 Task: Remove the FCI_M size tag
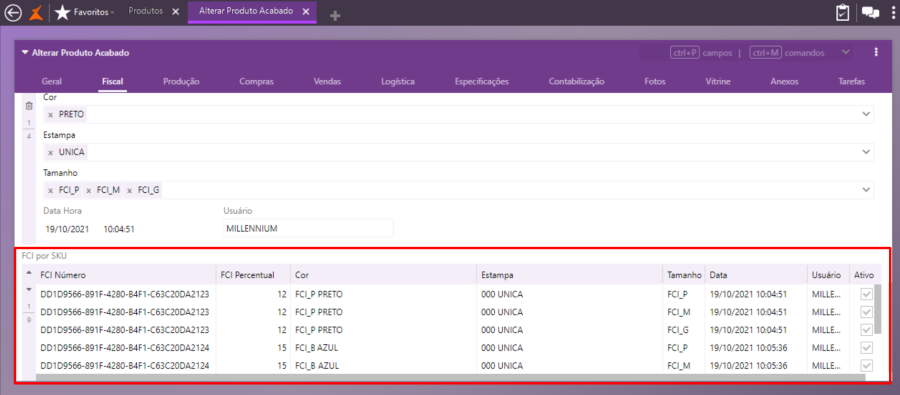[88, 191]
